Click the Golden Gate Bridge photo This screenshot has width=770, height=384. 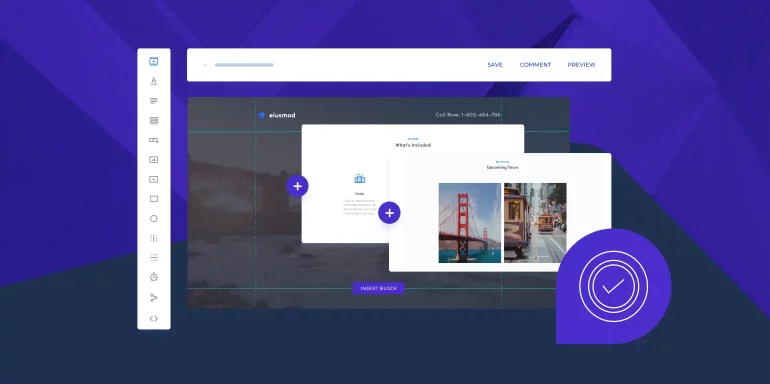click(x=469, y=223)
